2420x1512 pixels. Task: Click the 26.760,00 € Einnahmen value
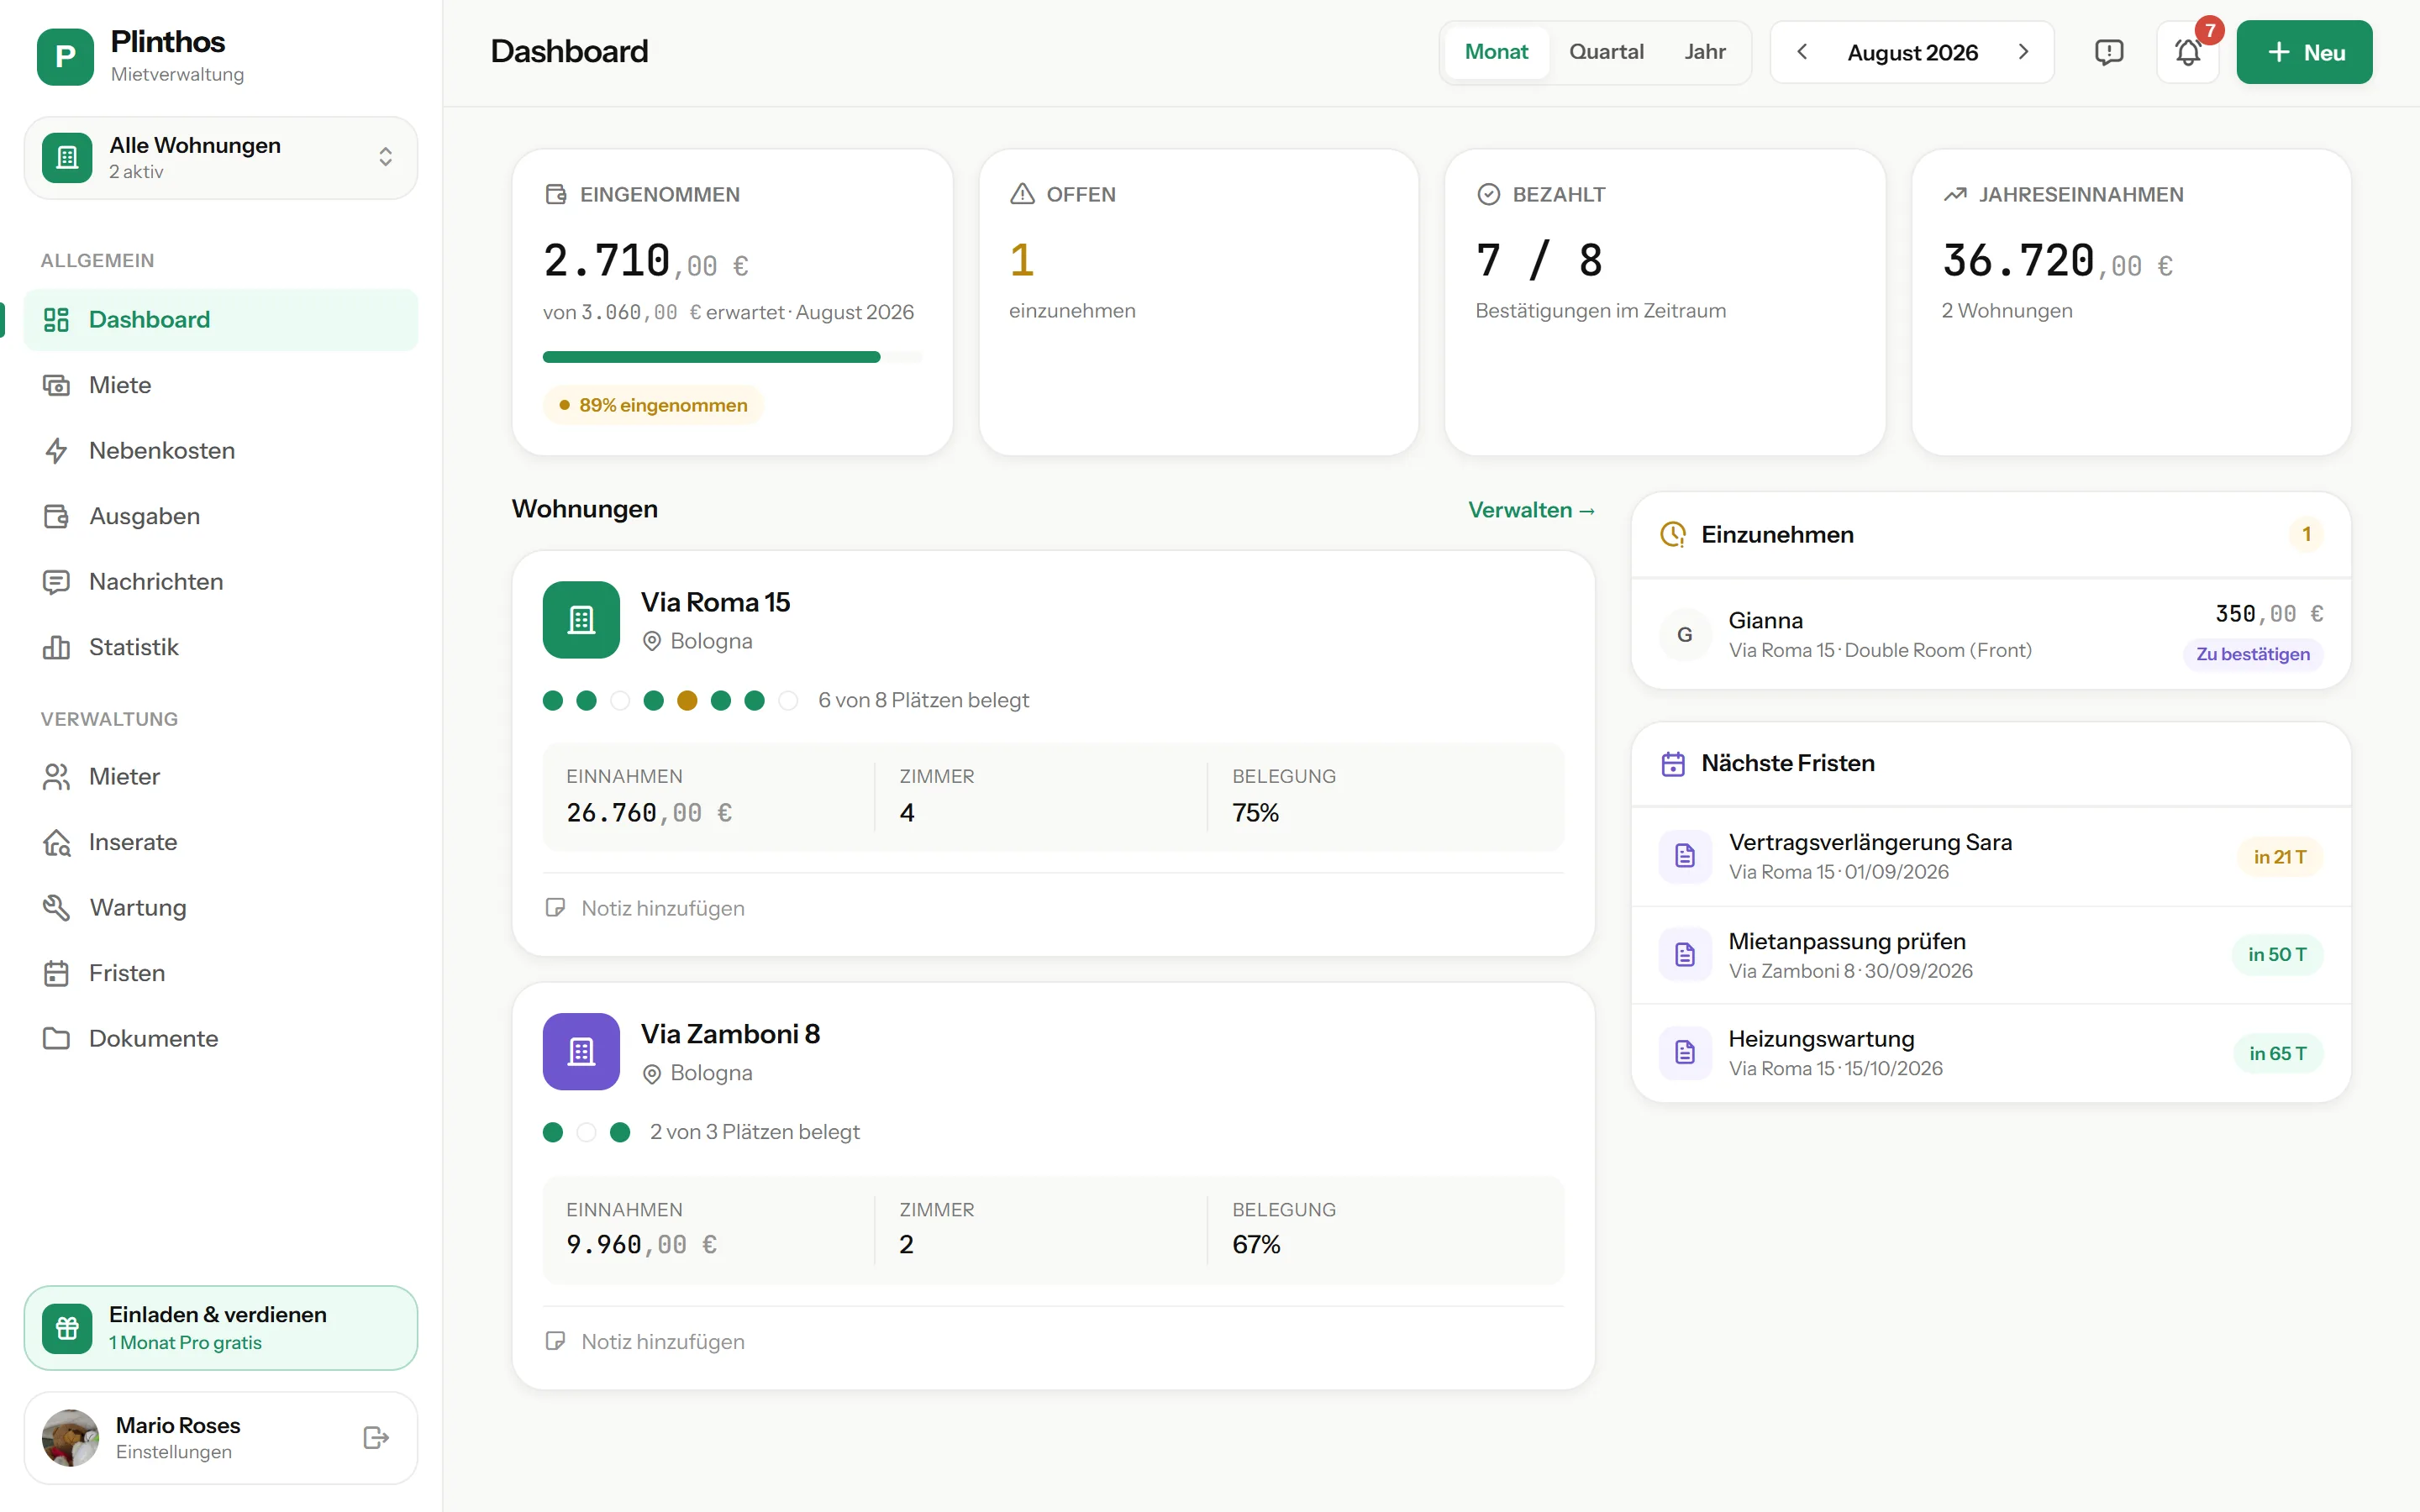click(649, 813)
